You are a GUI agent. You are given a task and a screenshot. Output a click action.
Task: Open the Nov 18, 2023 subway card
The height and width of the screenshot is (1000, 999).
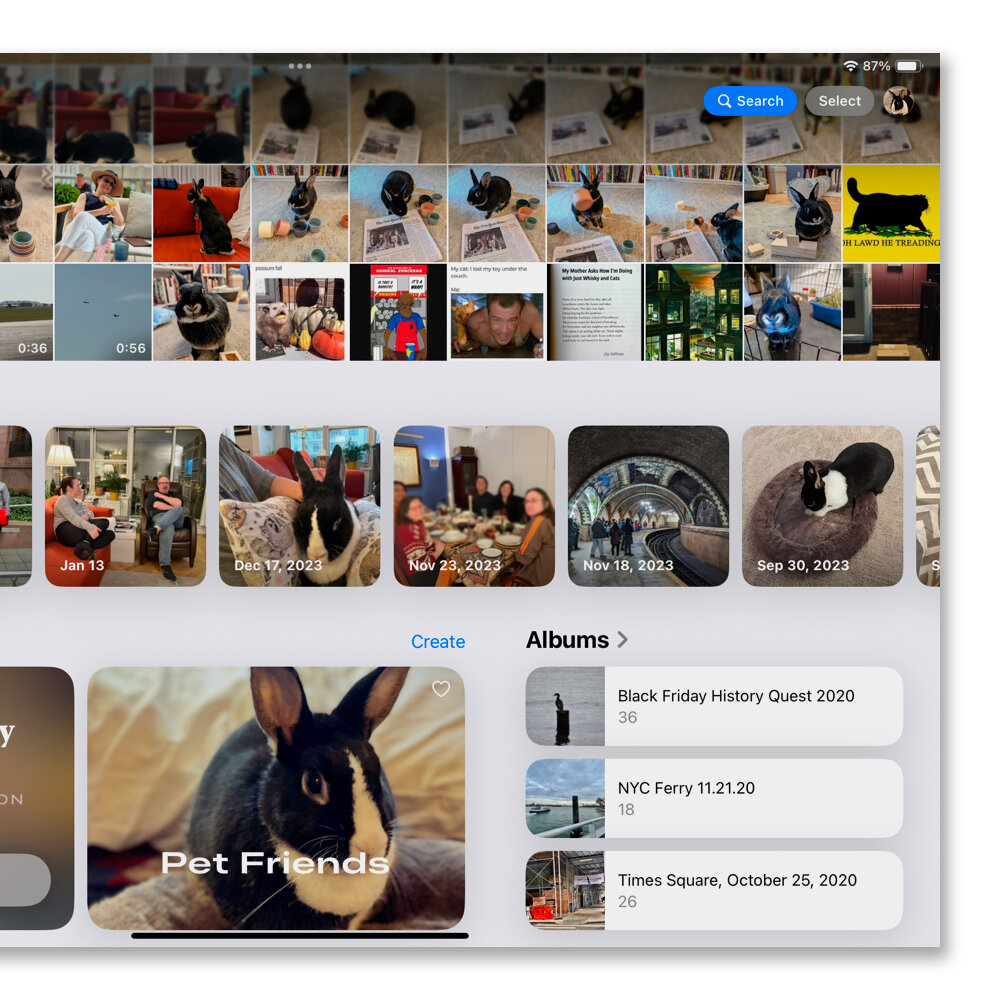(x=648, y=506)
